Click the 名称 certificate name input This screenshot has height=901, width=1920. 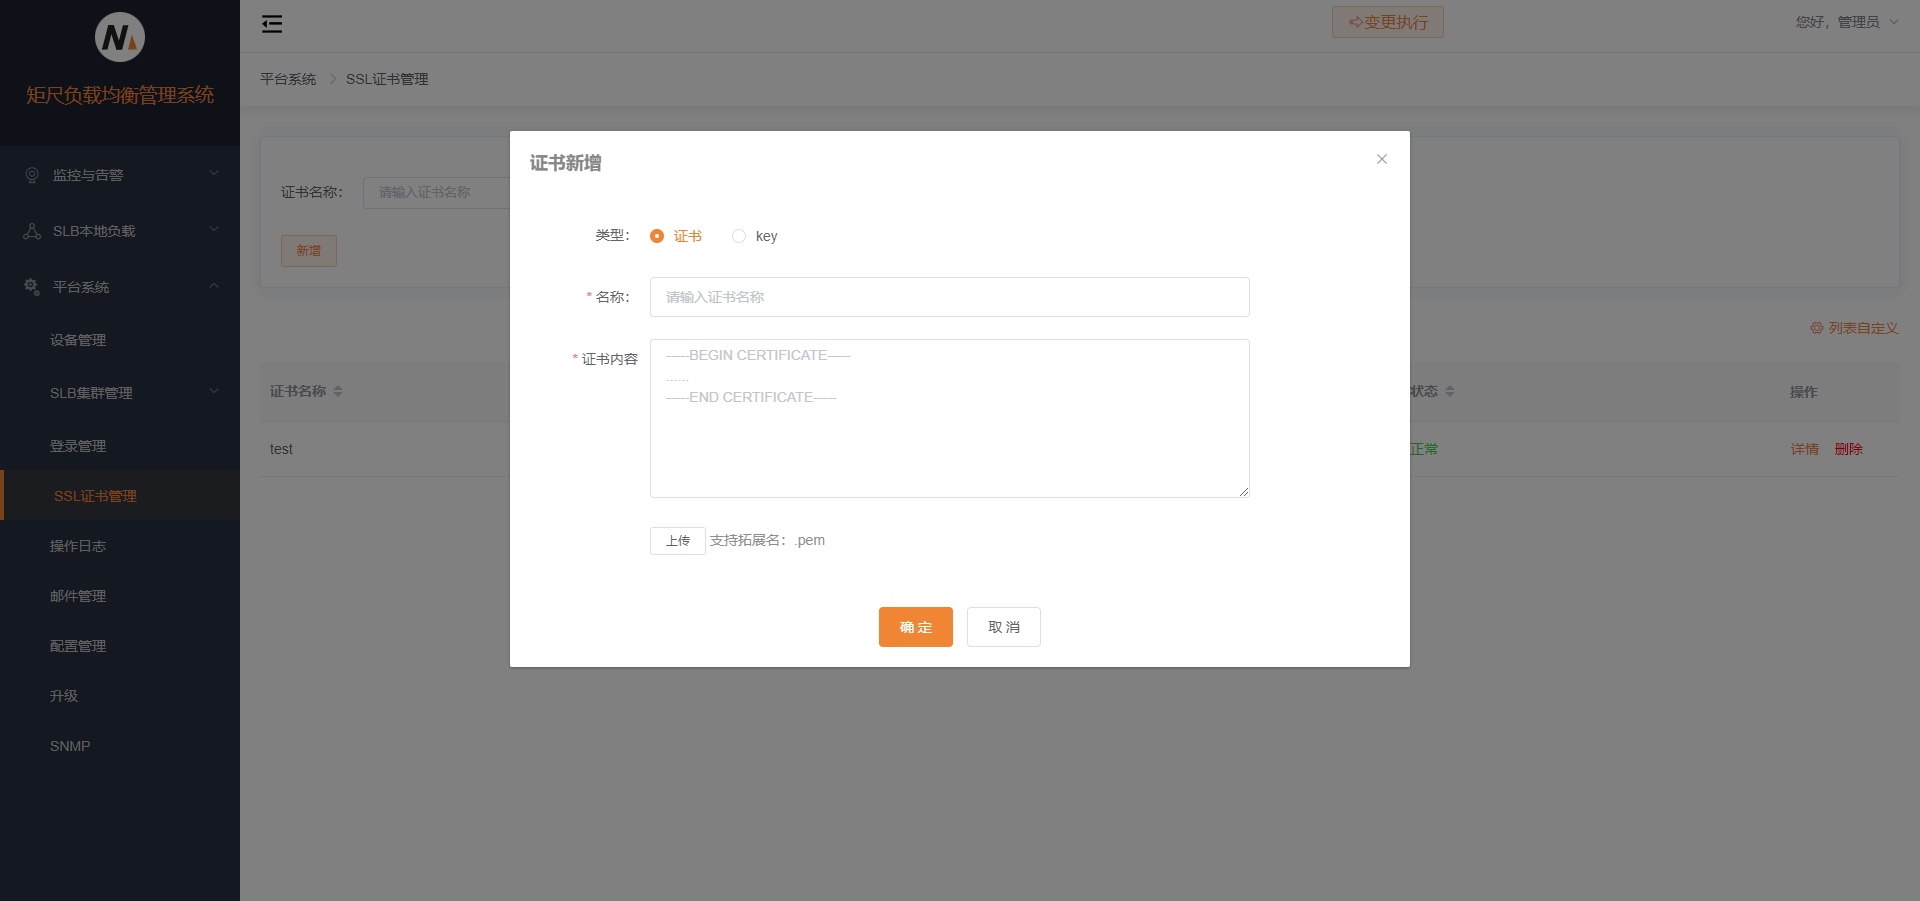coord(949,297)
